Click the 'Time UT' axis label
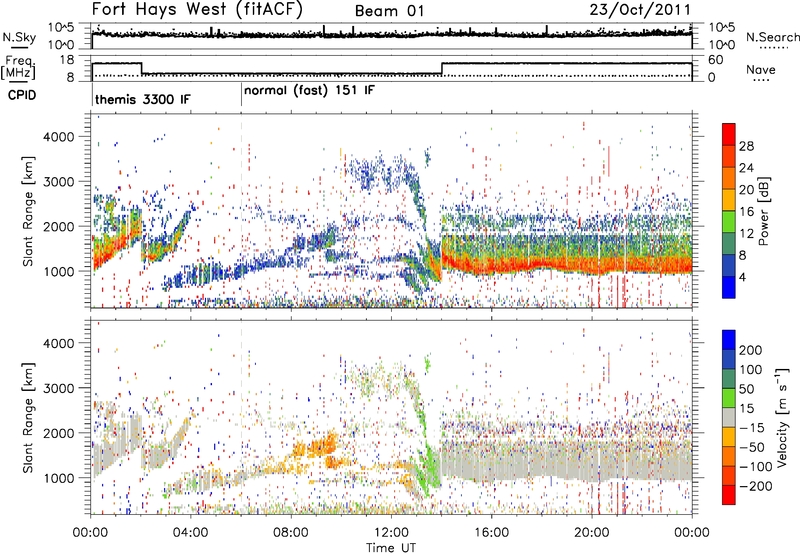 [391, 547]
